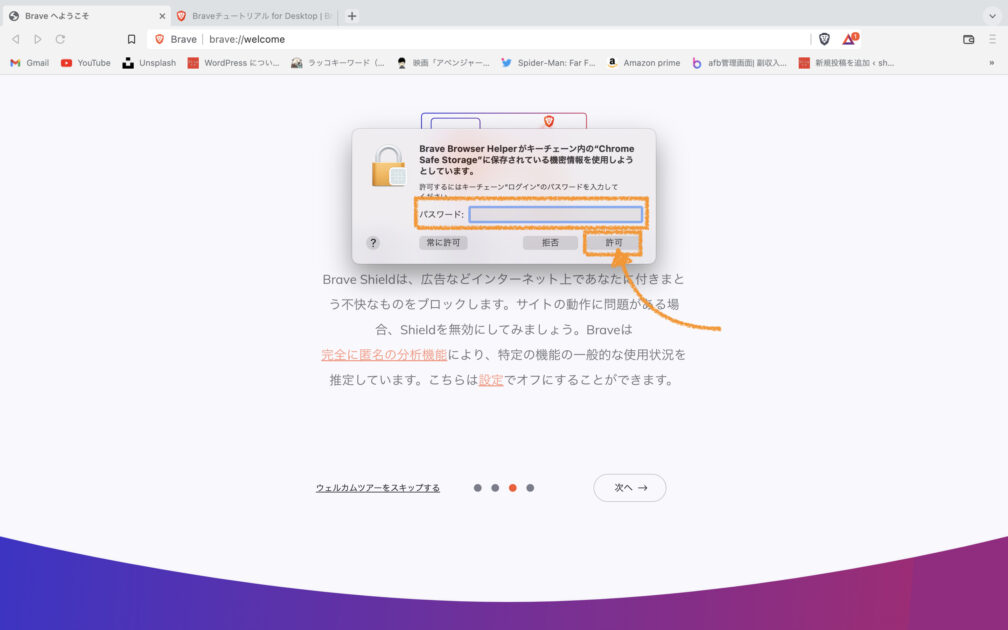Open the Brave Wallet icon in toolbar
The image size is (1008, 630).
(968, 39)
